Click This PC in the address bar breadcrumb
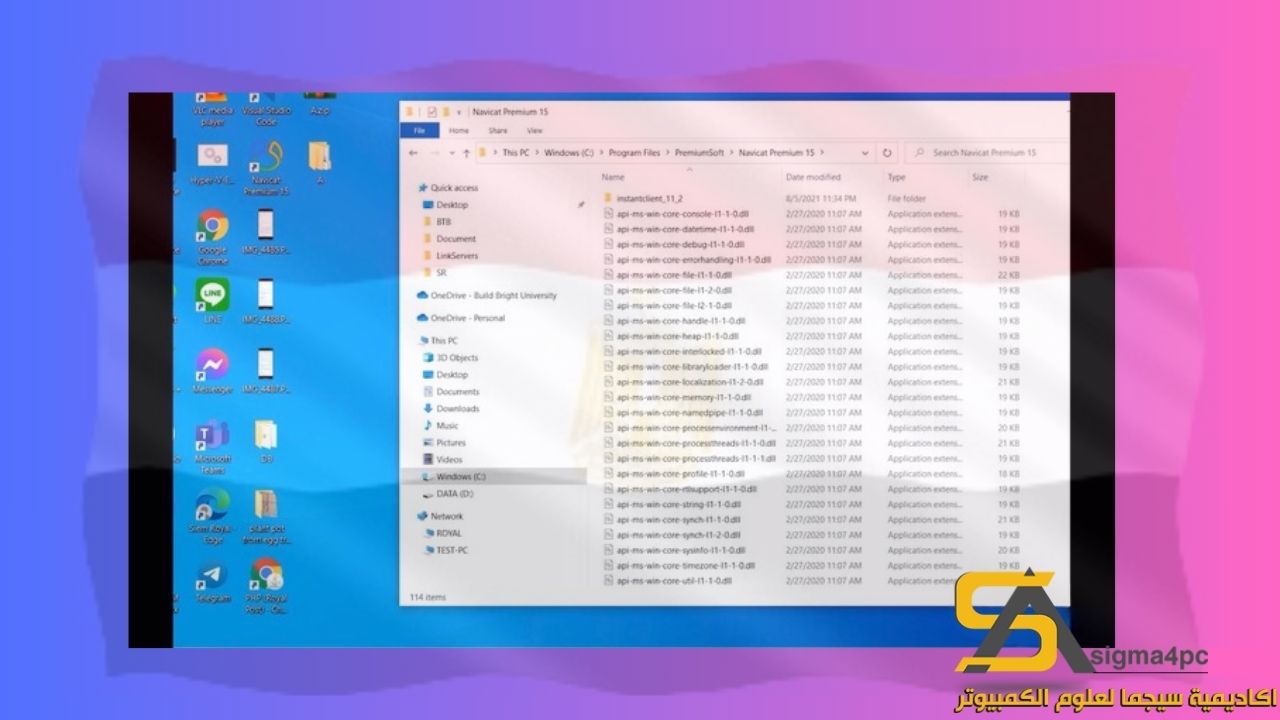The height and width of the screenshot is (720, 1280). [516, 153]
